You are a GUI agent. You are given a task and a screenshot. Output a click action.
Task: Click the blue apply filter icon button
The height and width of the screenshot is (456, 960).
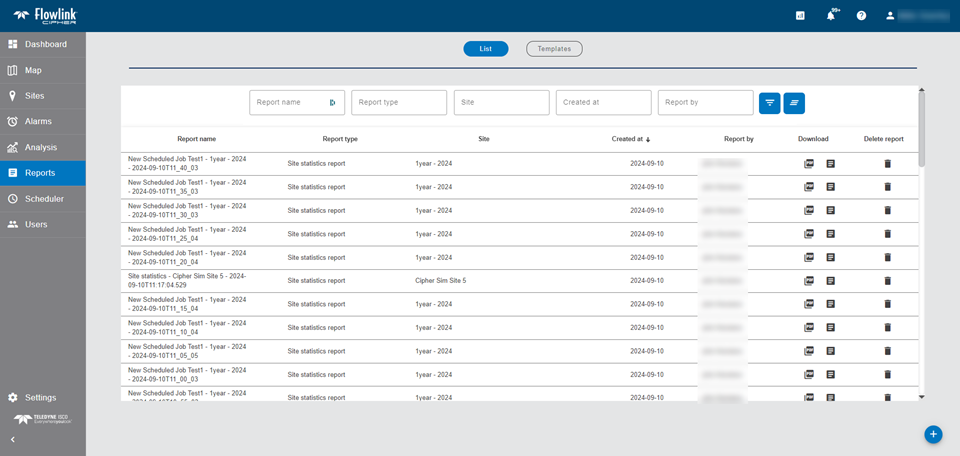770,103
